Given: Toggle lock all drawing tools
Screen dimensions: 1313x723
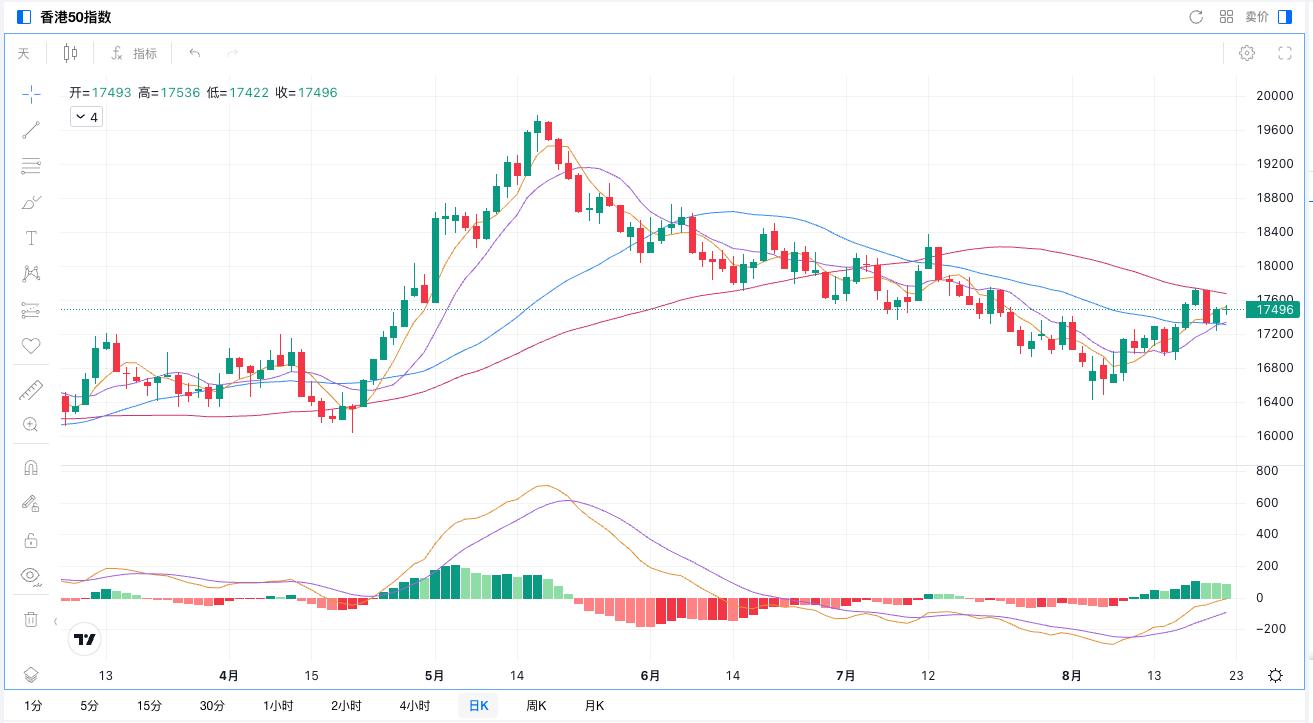Looking at the screenshot, I should click(x=31, y=540).
